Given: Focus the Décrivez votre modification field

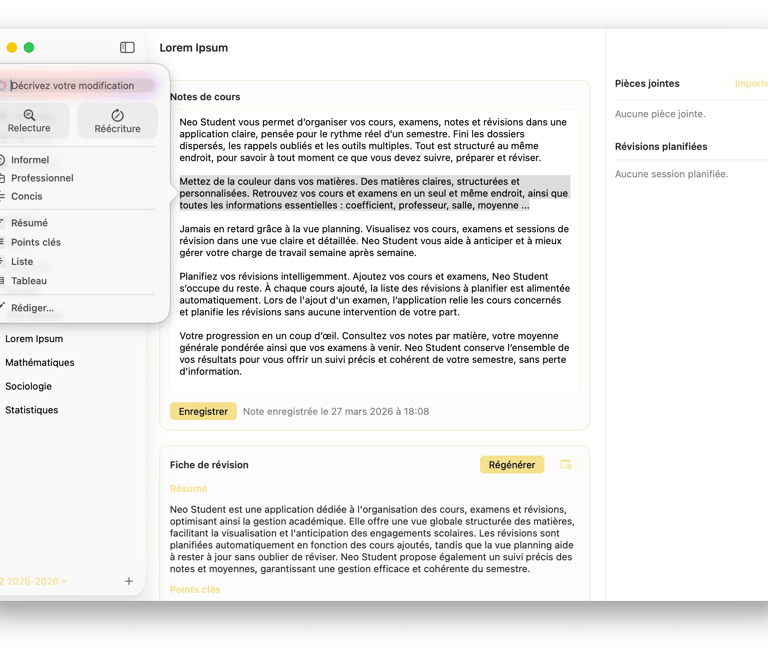Looking at the screenshot, I should coord(76,85).
